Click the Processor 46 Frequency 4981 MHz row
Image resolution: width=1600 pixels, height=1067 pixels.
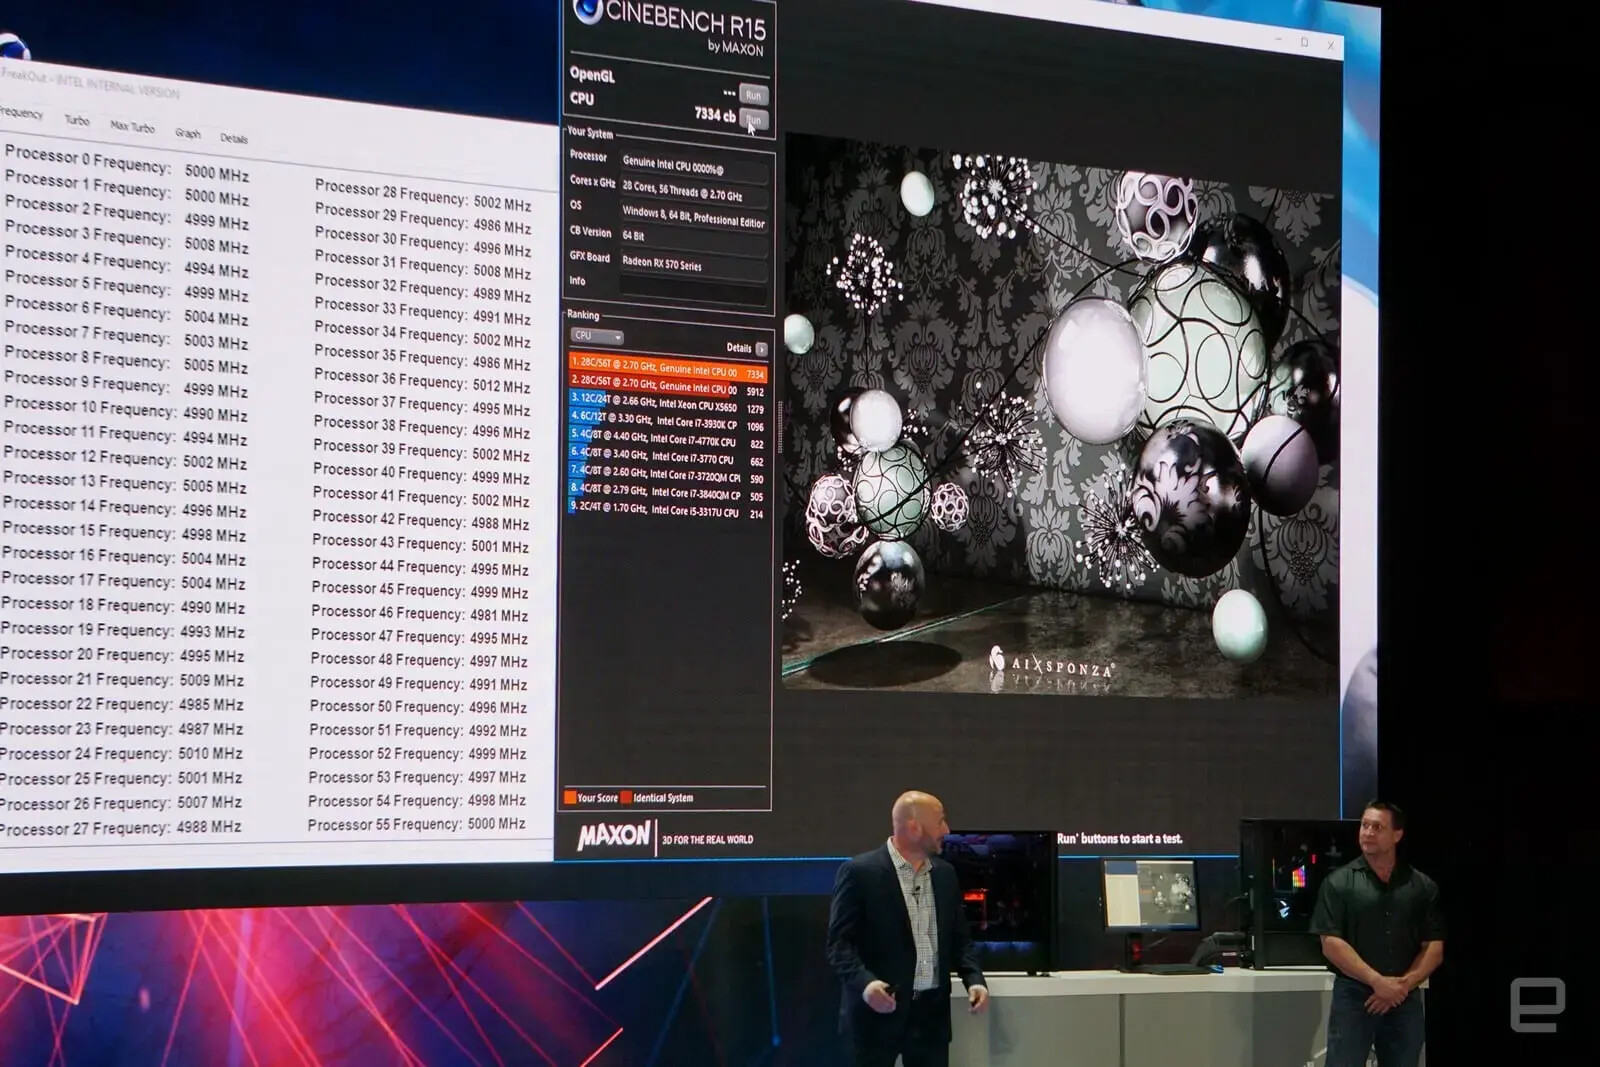click(x=419, y=613)
